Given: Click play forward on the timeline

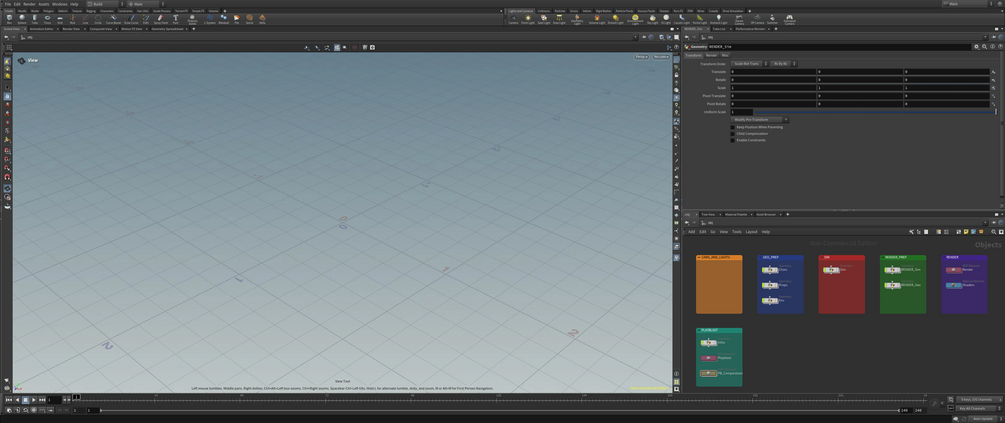Looking at the screenshot, I should [33, 400].
